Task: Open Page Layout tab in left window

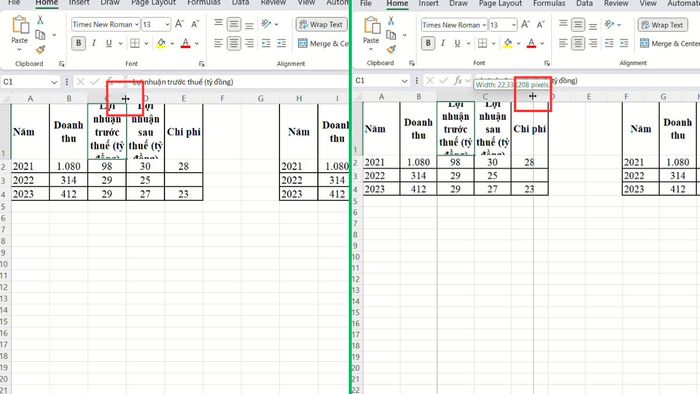Action: click(x=153, y=3)
